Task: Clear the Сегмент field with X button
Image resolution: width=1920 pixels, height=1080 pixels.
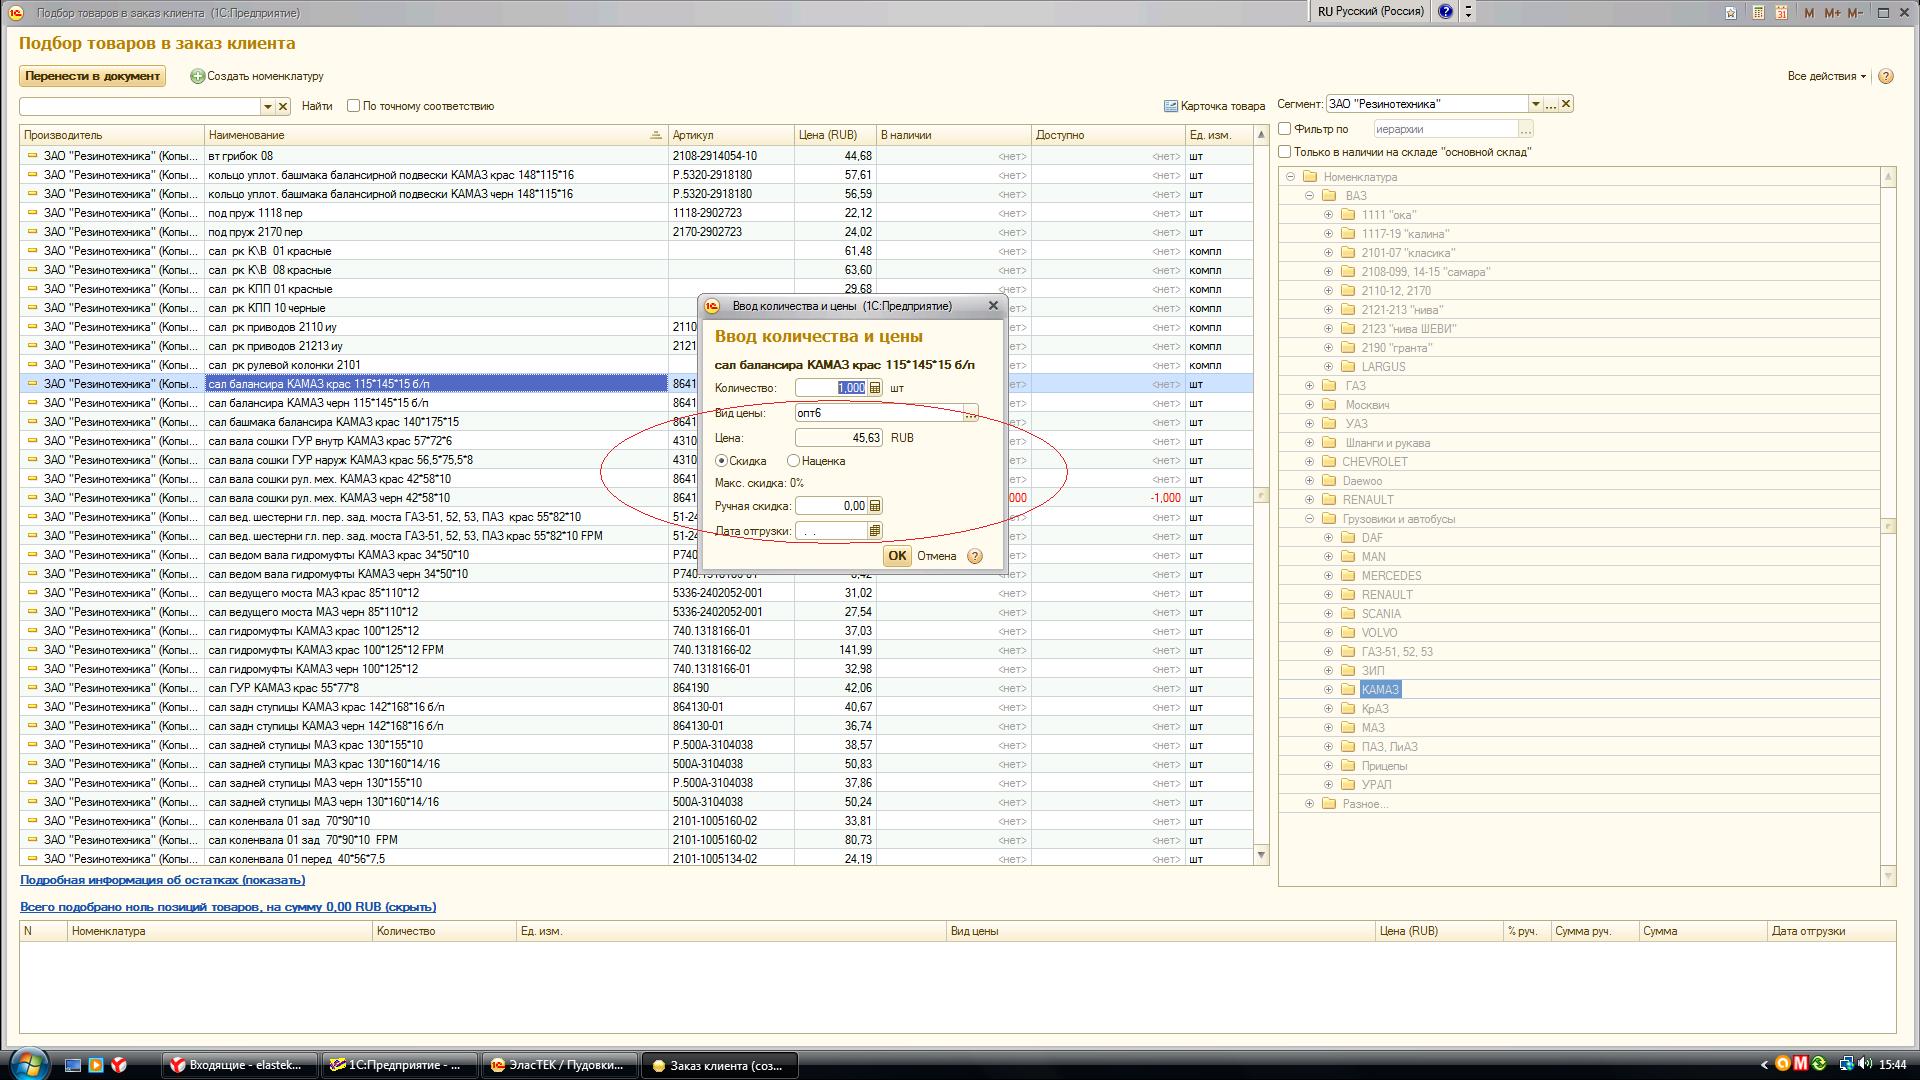Action: click(1566, 104)
